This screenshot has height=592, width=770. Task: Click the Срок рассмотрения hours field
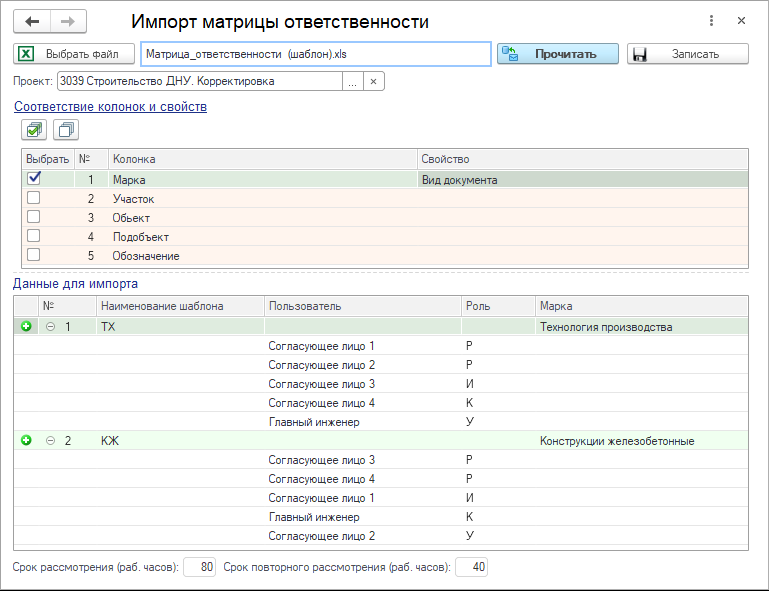point(200,568)
